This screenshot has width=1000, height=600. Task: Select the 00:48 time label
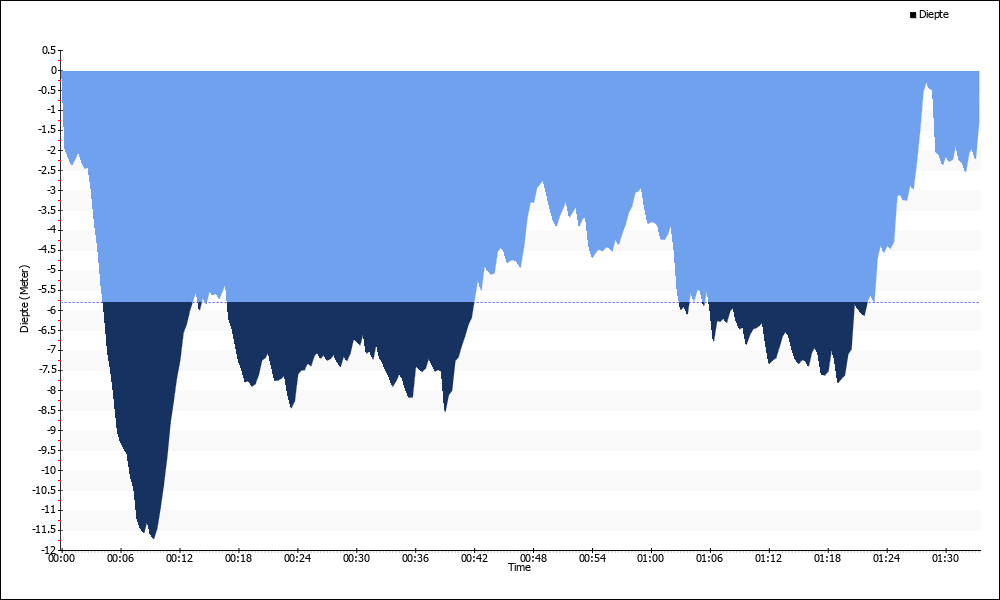[x=533, y=558]
